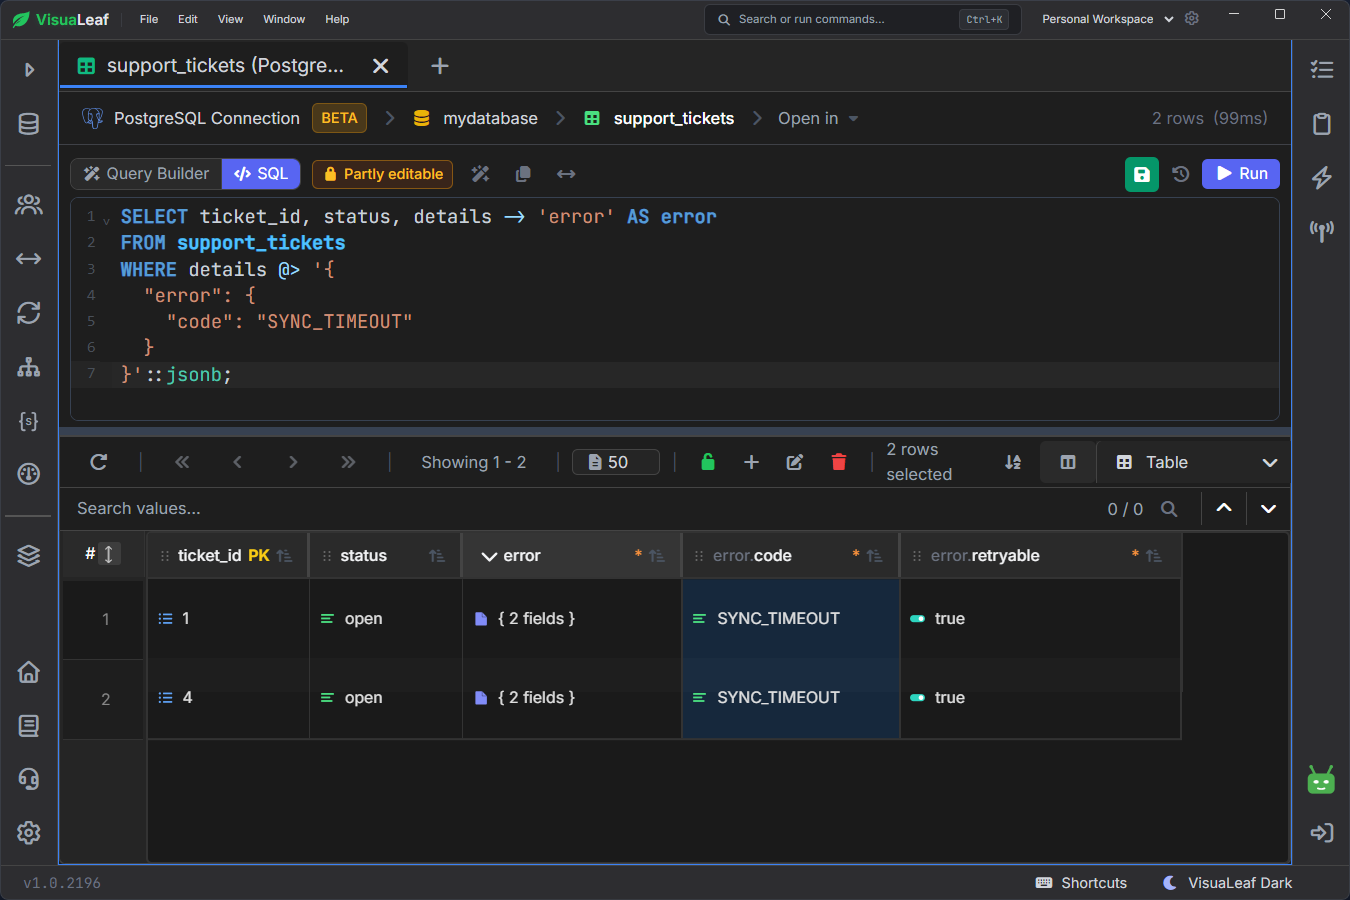This screenshot has width=1350, height=900.
Task: Jump to the previous search match arrow
Action: click(1224, 509)
